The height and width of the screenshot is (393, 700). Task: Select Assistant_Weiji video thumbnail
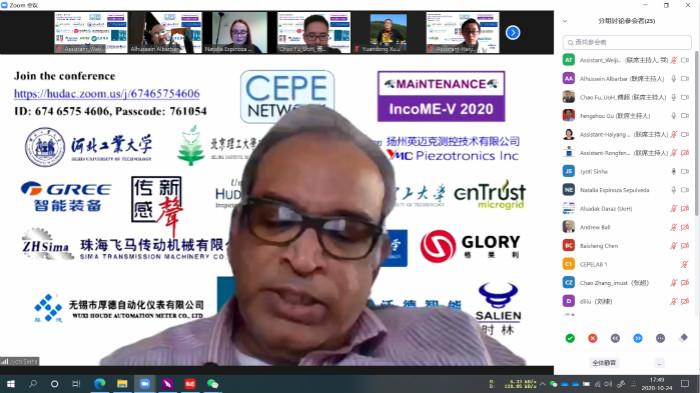click(91, 33)
